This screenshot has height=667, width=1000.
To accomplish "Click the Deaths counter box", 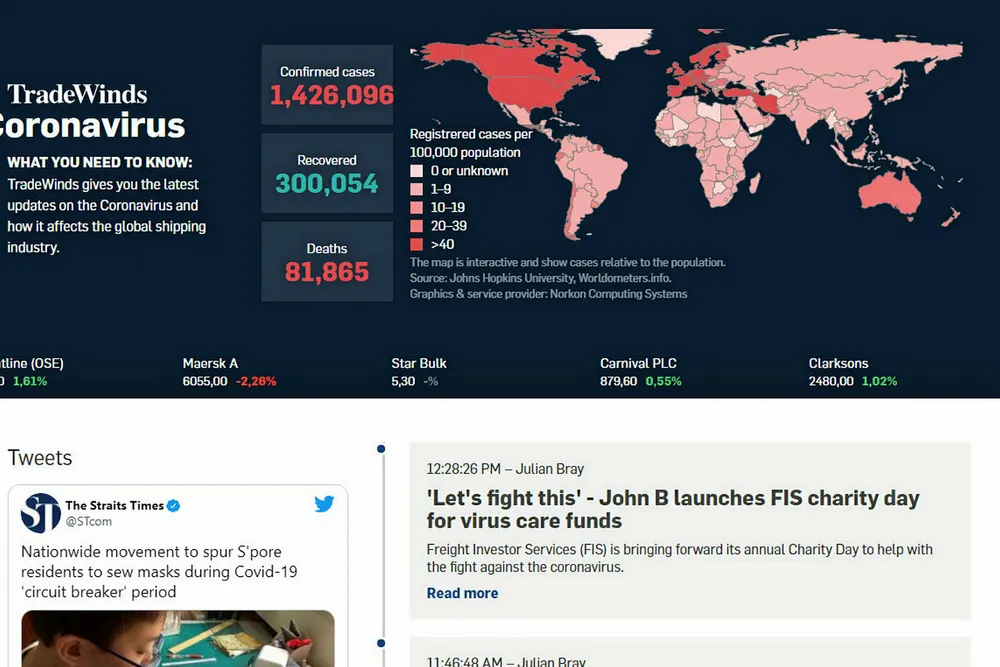I will [327, 261].
